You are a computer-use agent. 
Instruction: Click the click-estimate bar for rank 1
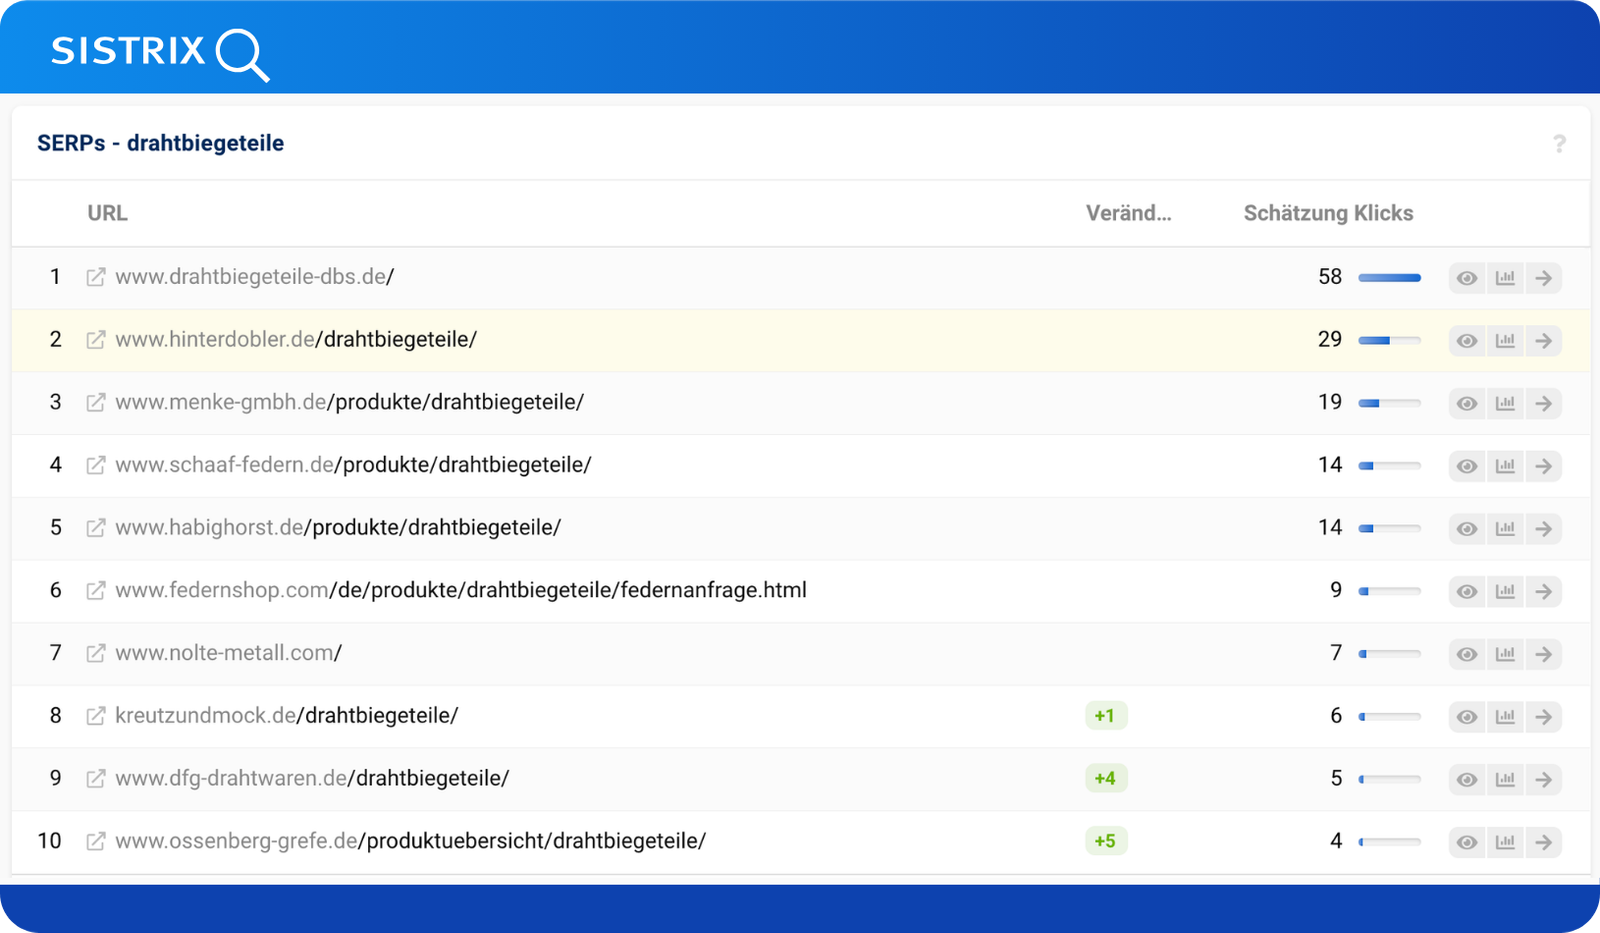pos(1389,277)
